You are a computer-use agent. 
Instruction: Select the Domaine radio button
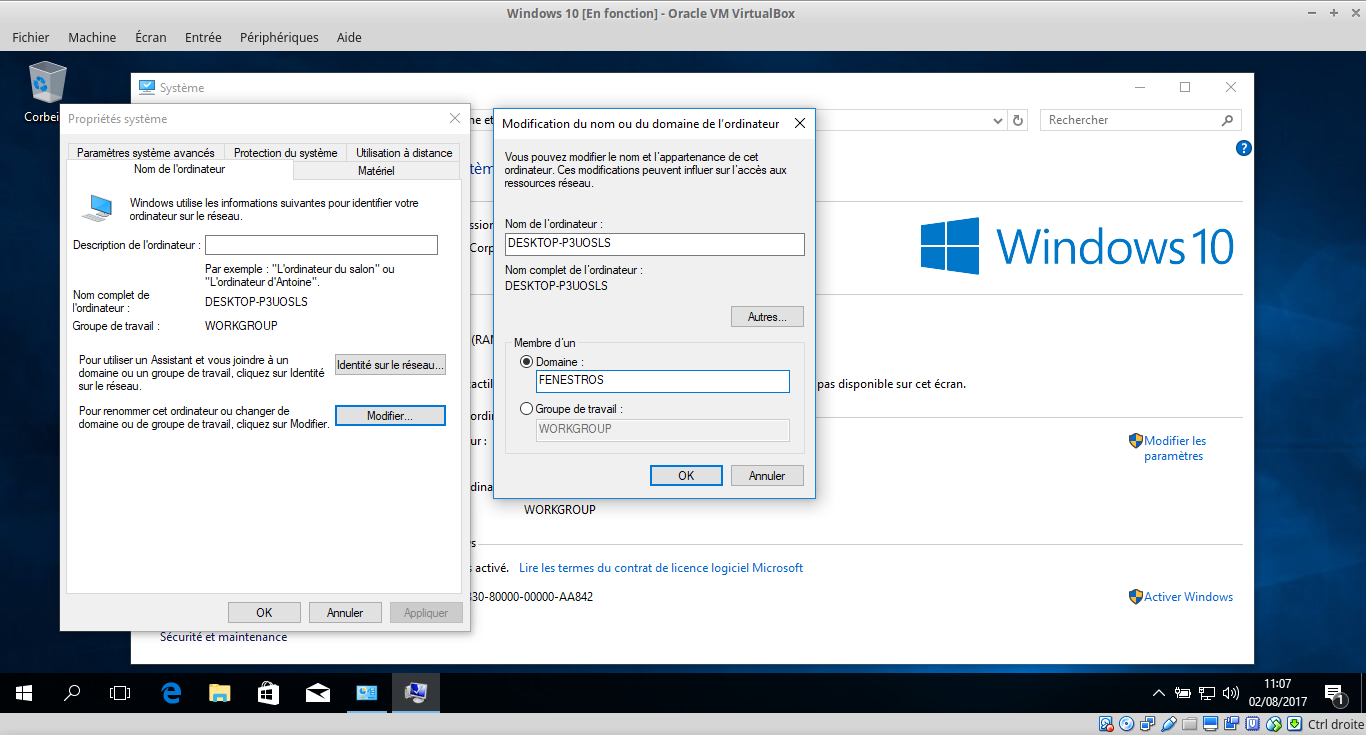[527, 361]
